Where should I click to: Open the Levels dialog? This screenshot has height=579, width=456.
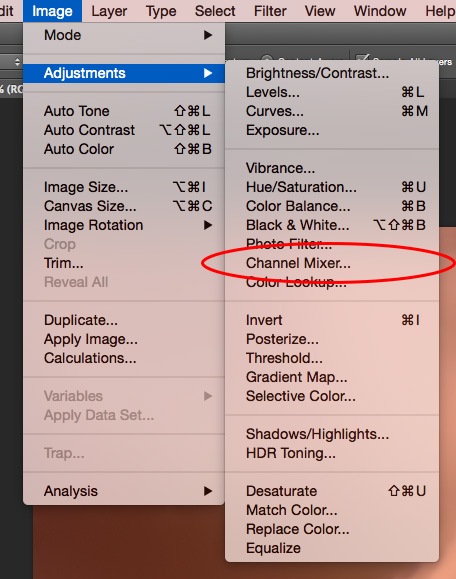[x=273, y=92]
